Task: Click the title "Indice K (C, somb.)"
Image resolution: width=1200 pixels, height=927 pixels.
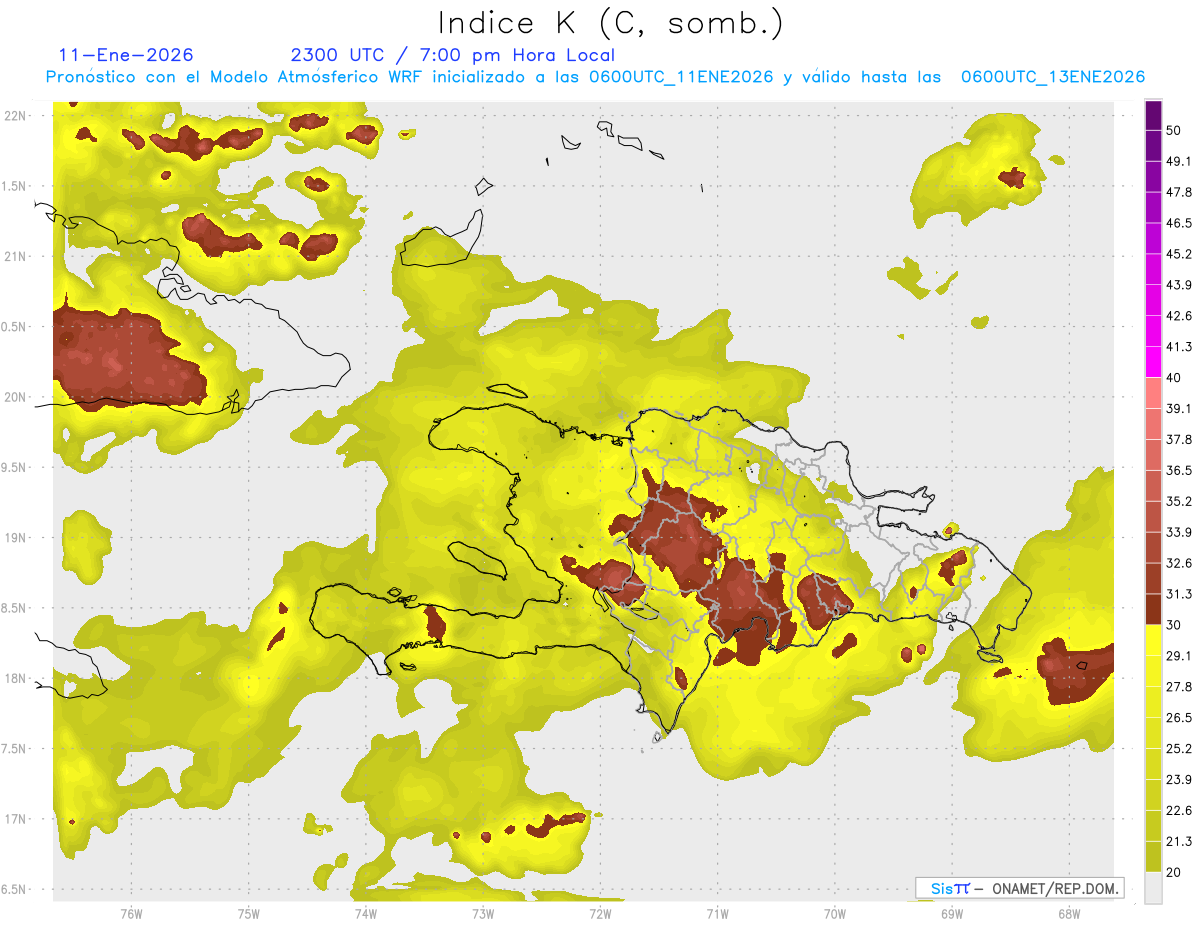Action: click(611, 23)
